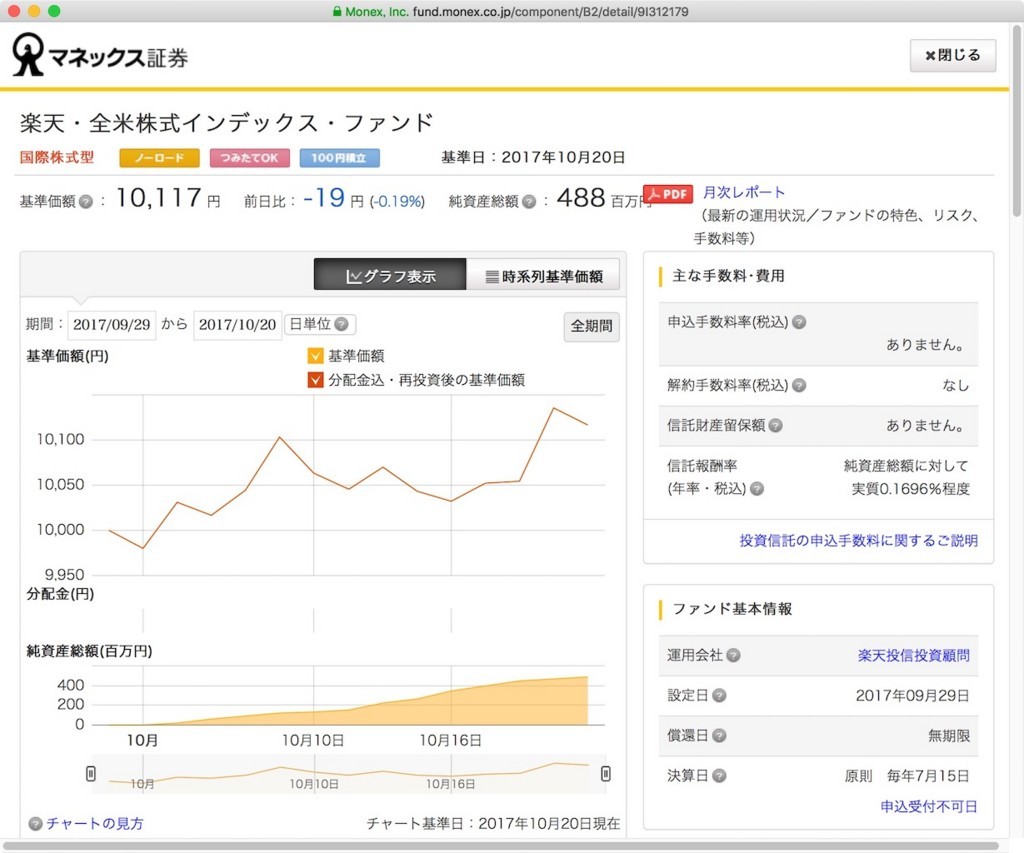Open the 月次レポート link
Screen dimensions: 1024x853
pos(744,193)
